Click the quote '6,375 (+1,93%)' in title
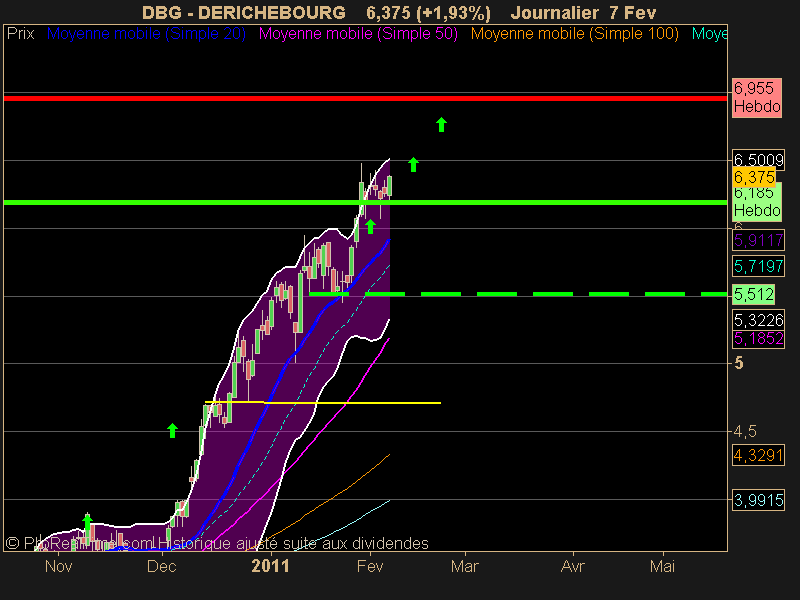Screen dimensions: 800x600 [x=429, y=13]
